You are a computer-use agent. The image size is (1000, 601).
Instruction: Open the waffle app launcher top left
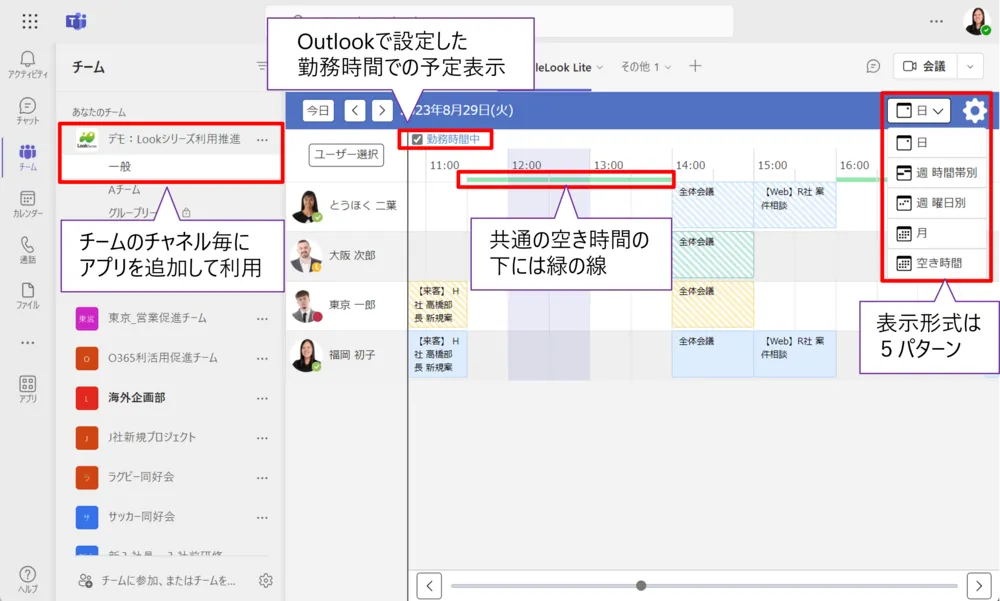[29, 21]
